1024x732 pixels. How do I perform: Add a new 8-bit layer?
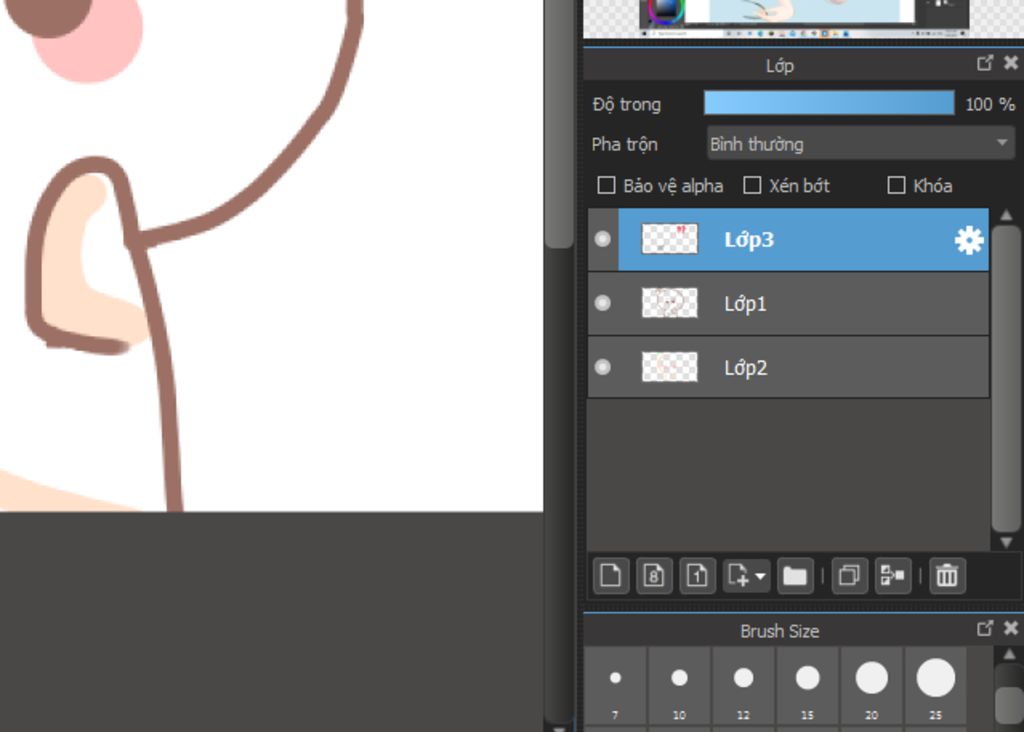pyautogui.click(x=654, y=576)
